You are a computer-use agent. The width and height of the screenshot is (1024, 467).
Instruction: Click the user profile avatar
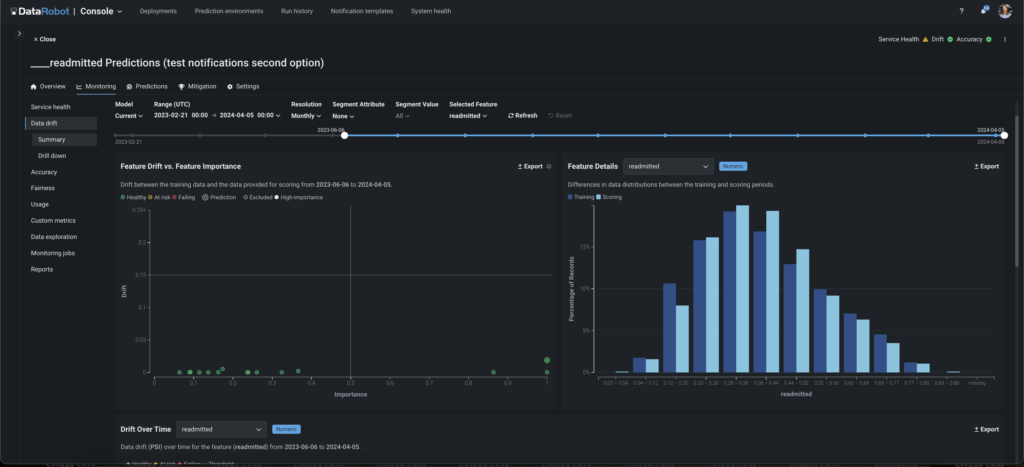1005,11
